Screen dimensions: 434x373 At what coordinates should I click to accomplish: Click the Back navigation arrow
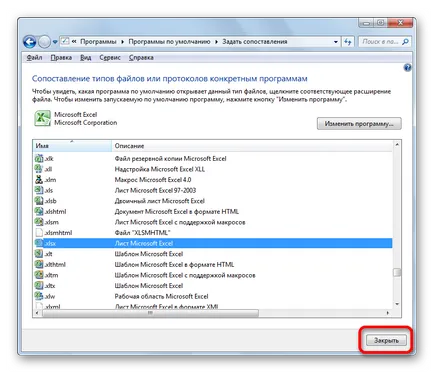coord(30,42)
